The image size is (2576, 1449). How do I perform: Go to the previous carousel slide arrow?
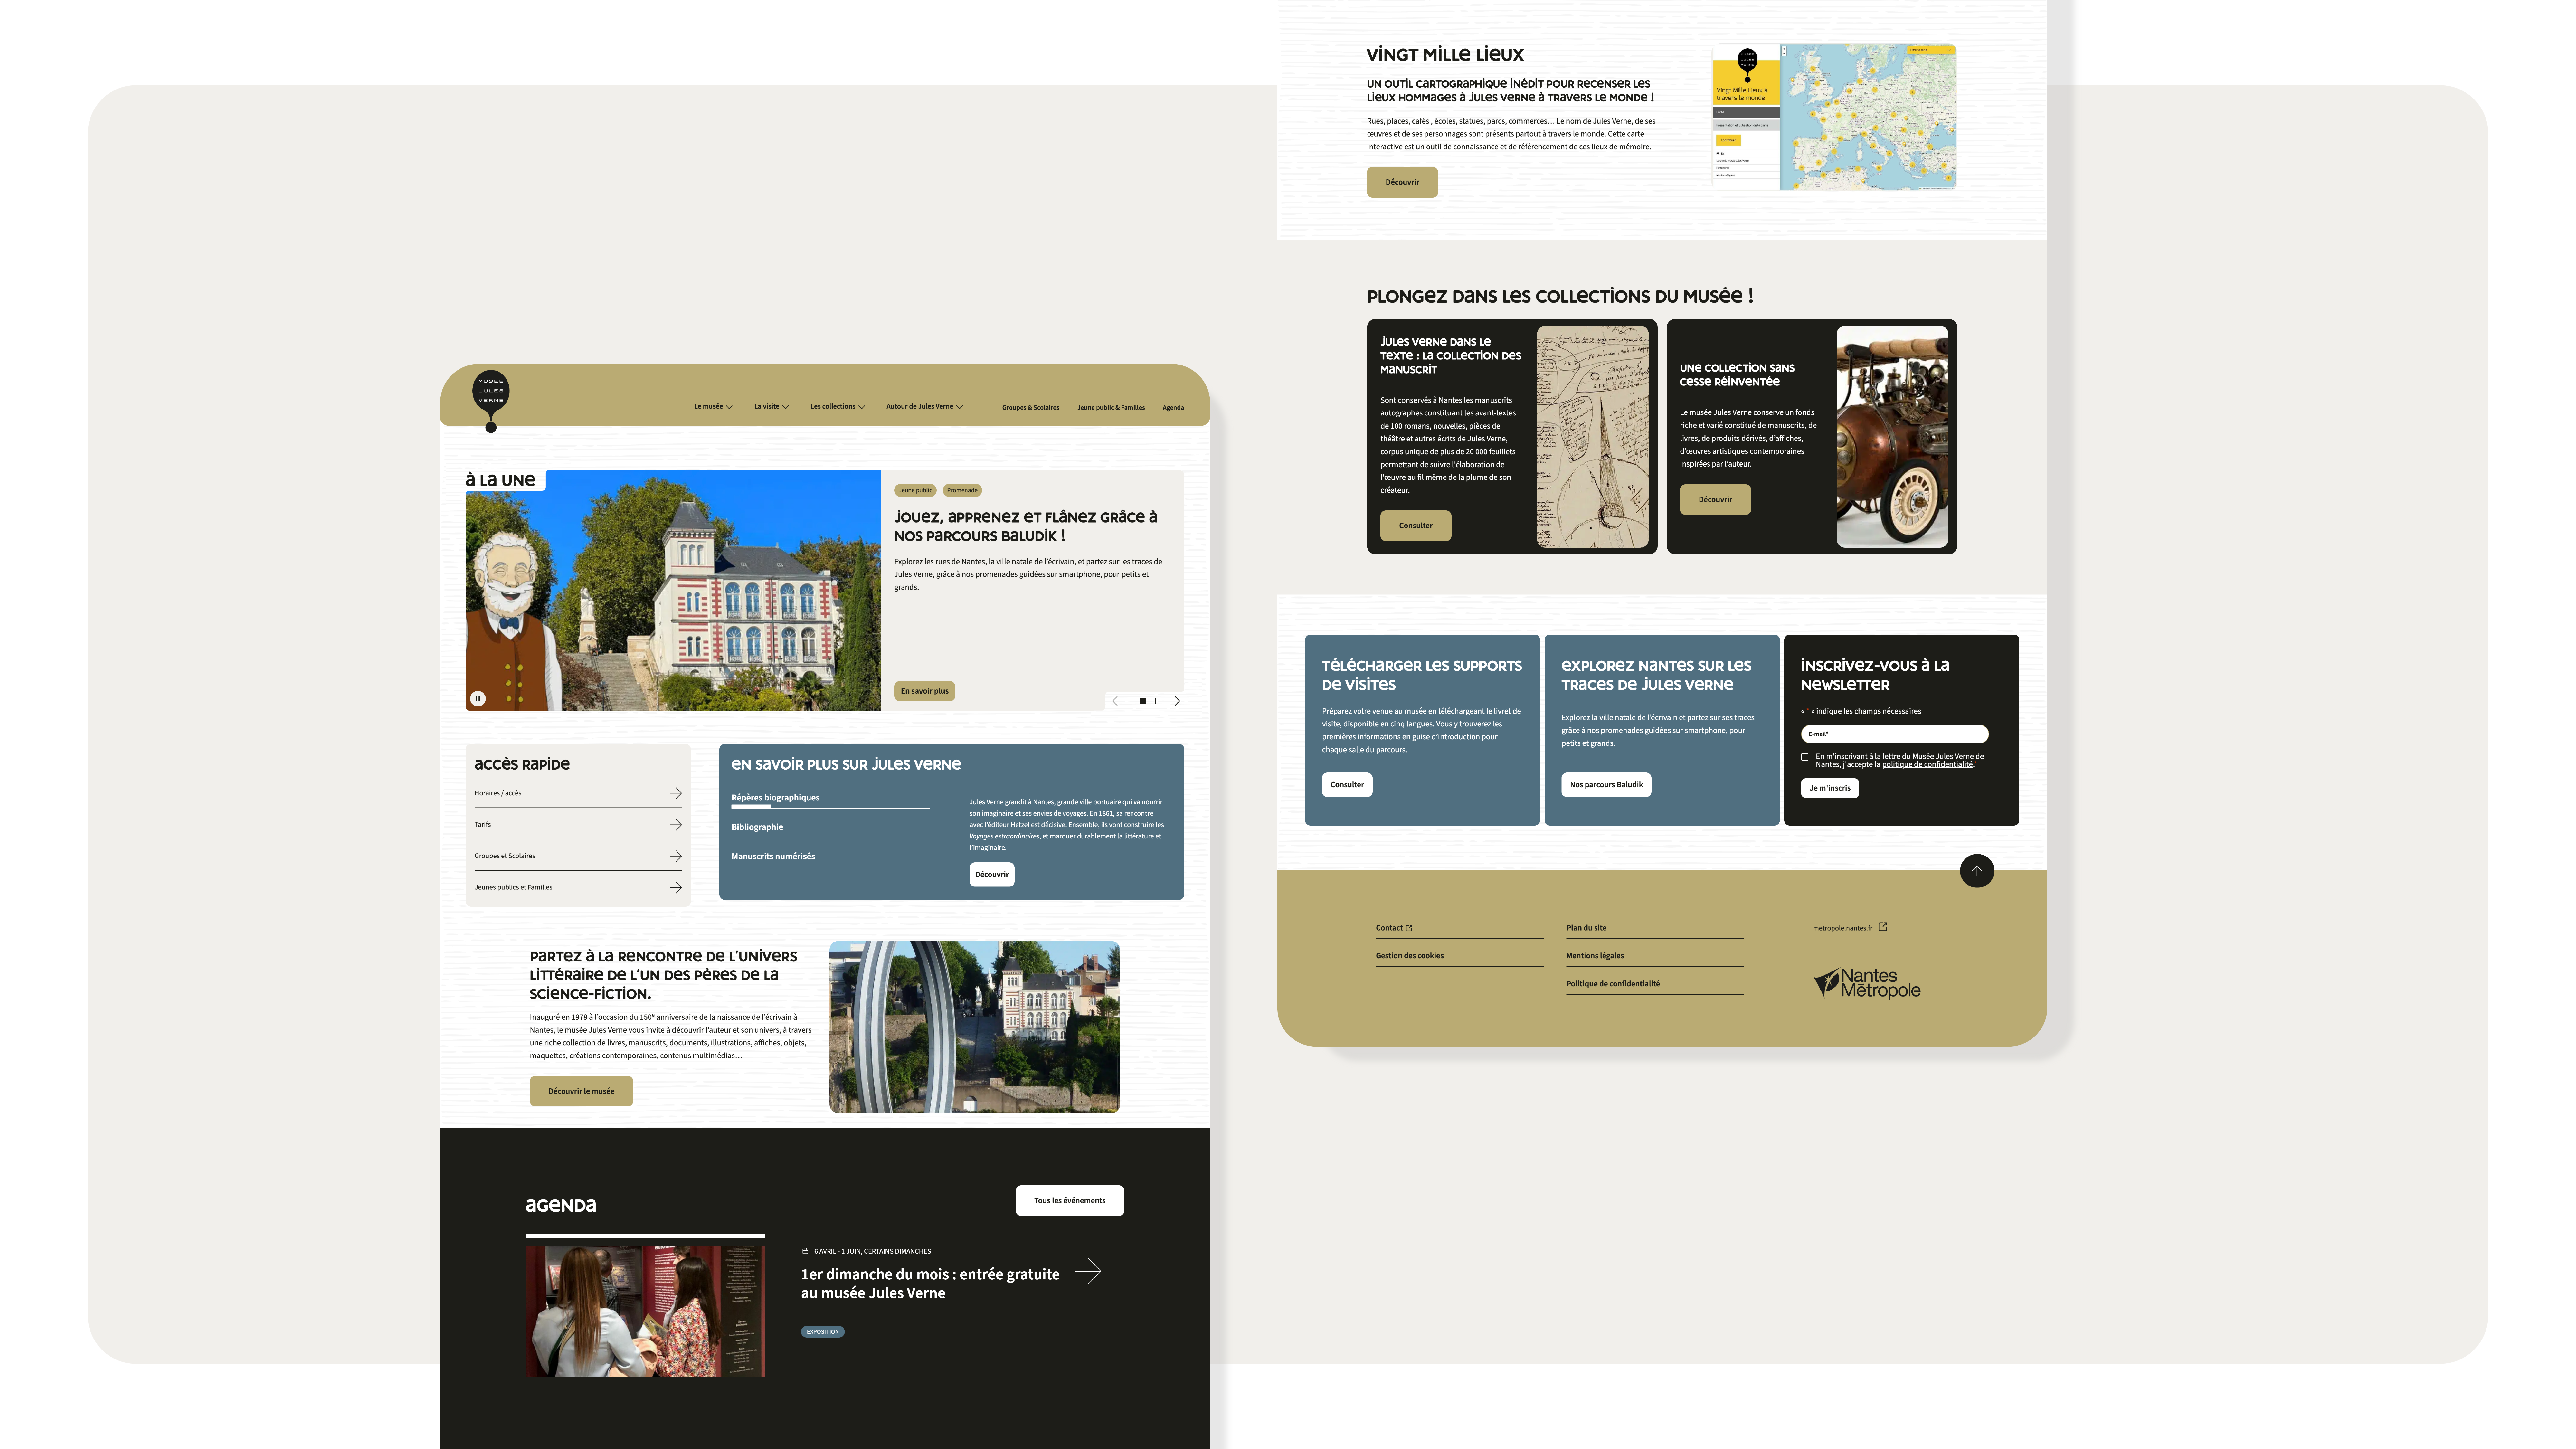1115,701
